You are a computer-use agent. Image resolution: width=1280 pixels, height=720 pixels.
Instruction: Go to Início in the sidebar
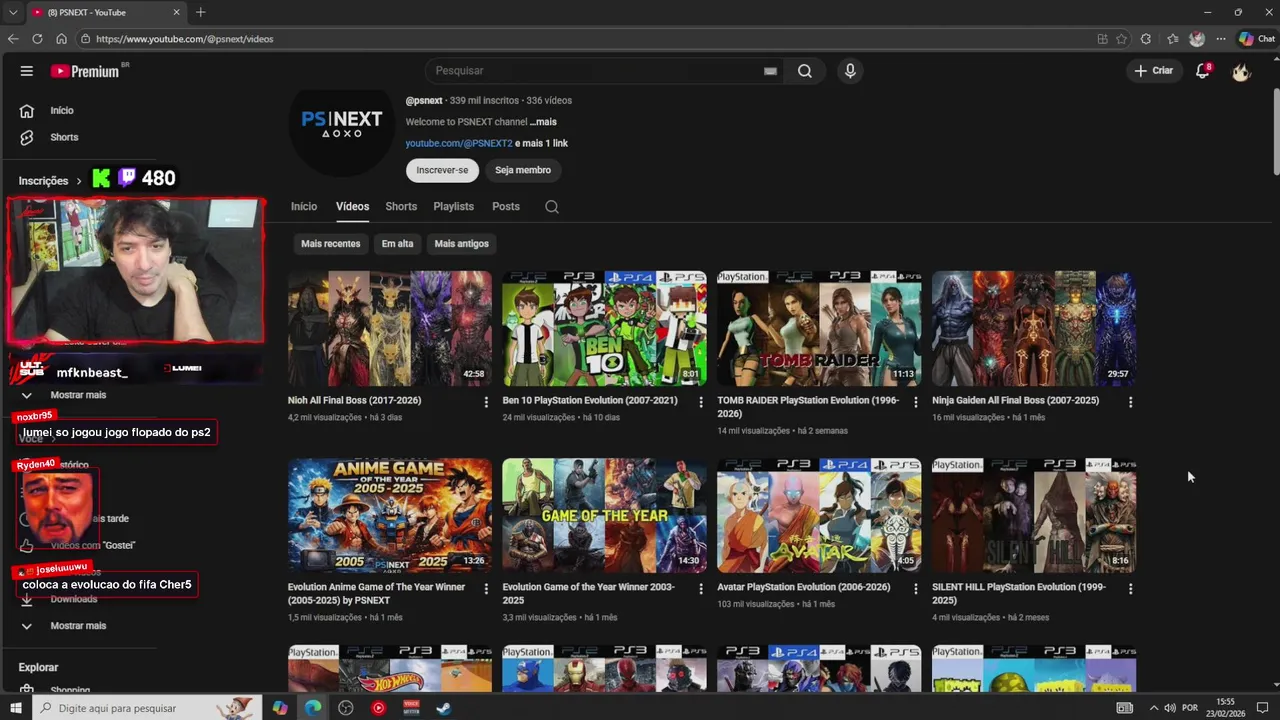(62, 111)
